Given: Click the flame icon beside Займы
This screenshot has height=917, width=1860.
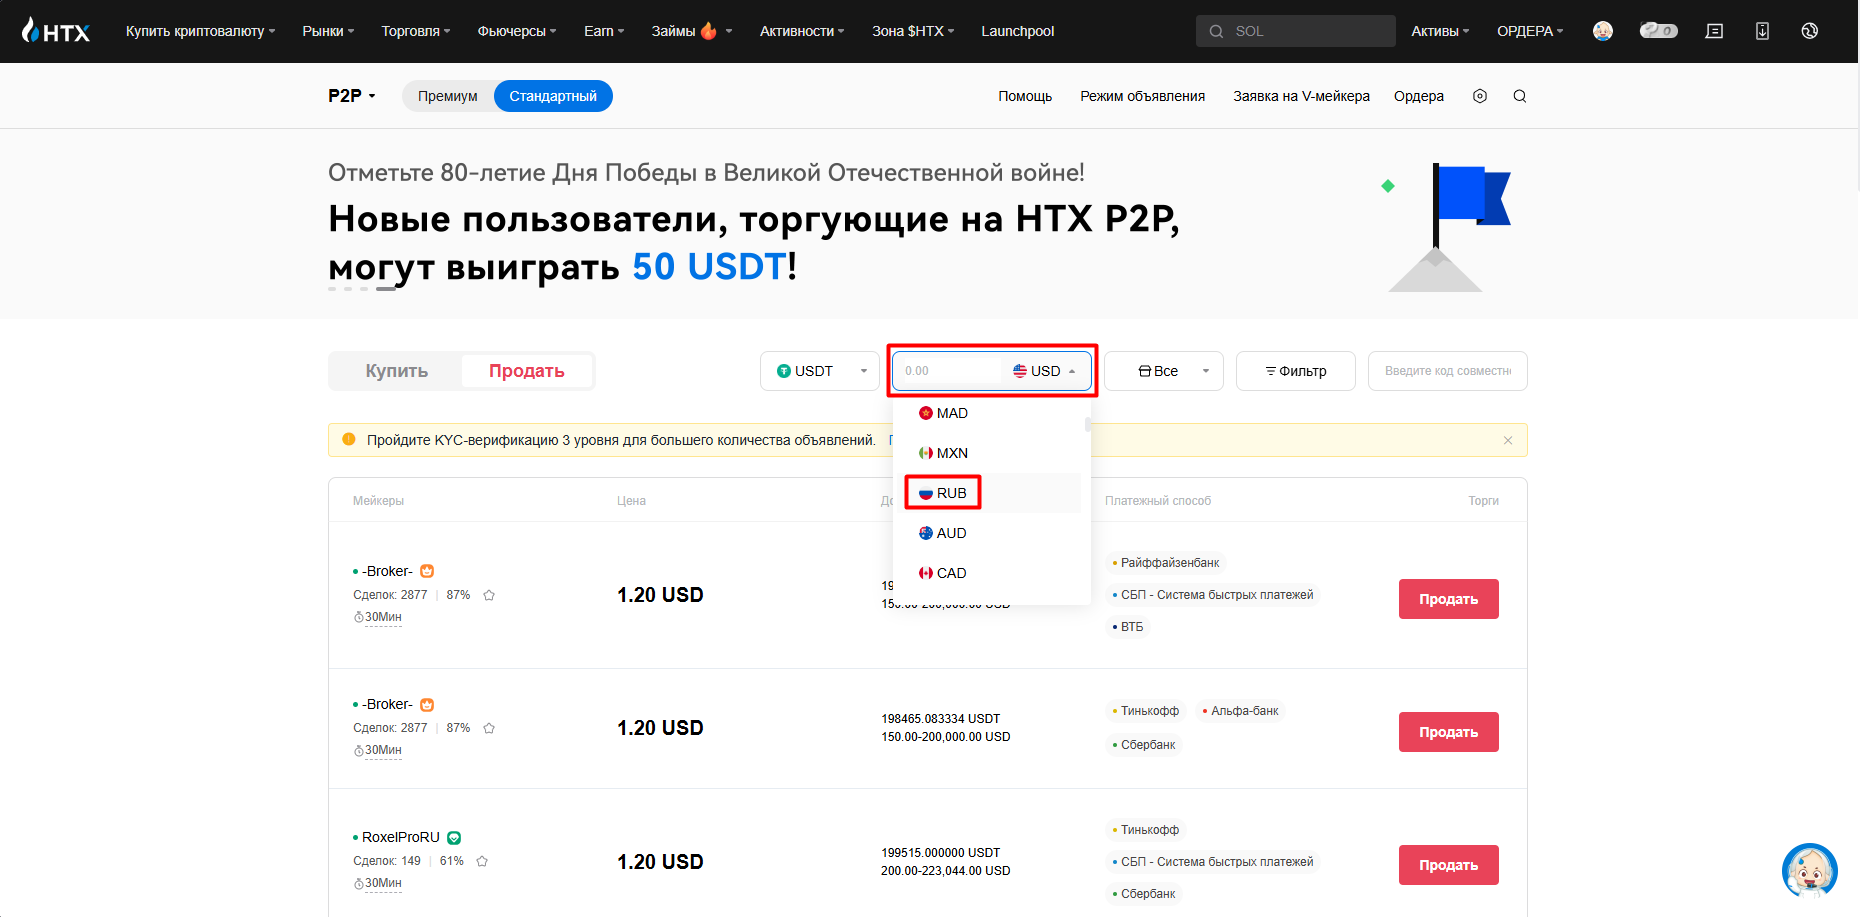Looking at the screenshot, I should pyautogui.click(x=709, y=31).
